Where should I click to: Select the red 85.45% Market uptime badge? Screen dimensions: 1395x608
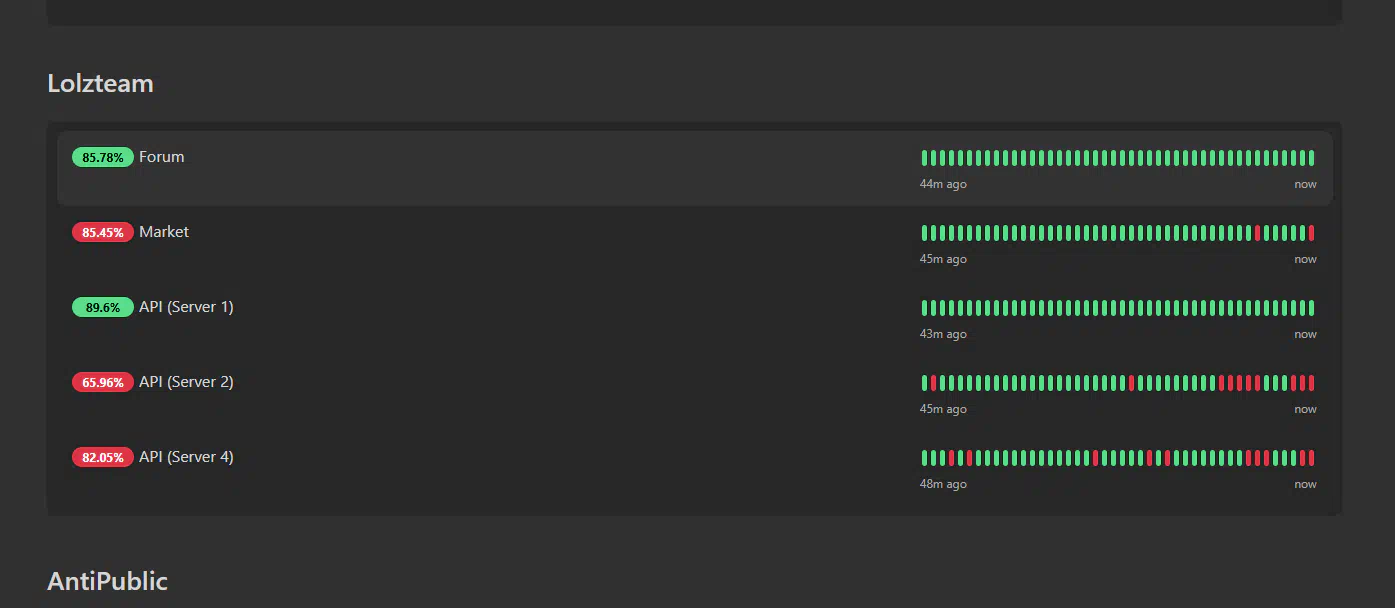[103, 233]
